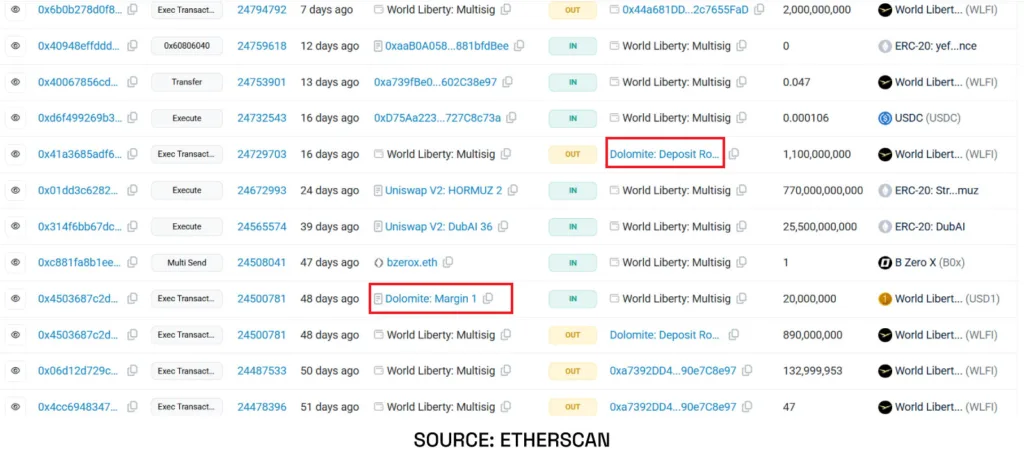Open block number 24759618
The width and height of the screenshot is (1024, 458).
[262, 46]
